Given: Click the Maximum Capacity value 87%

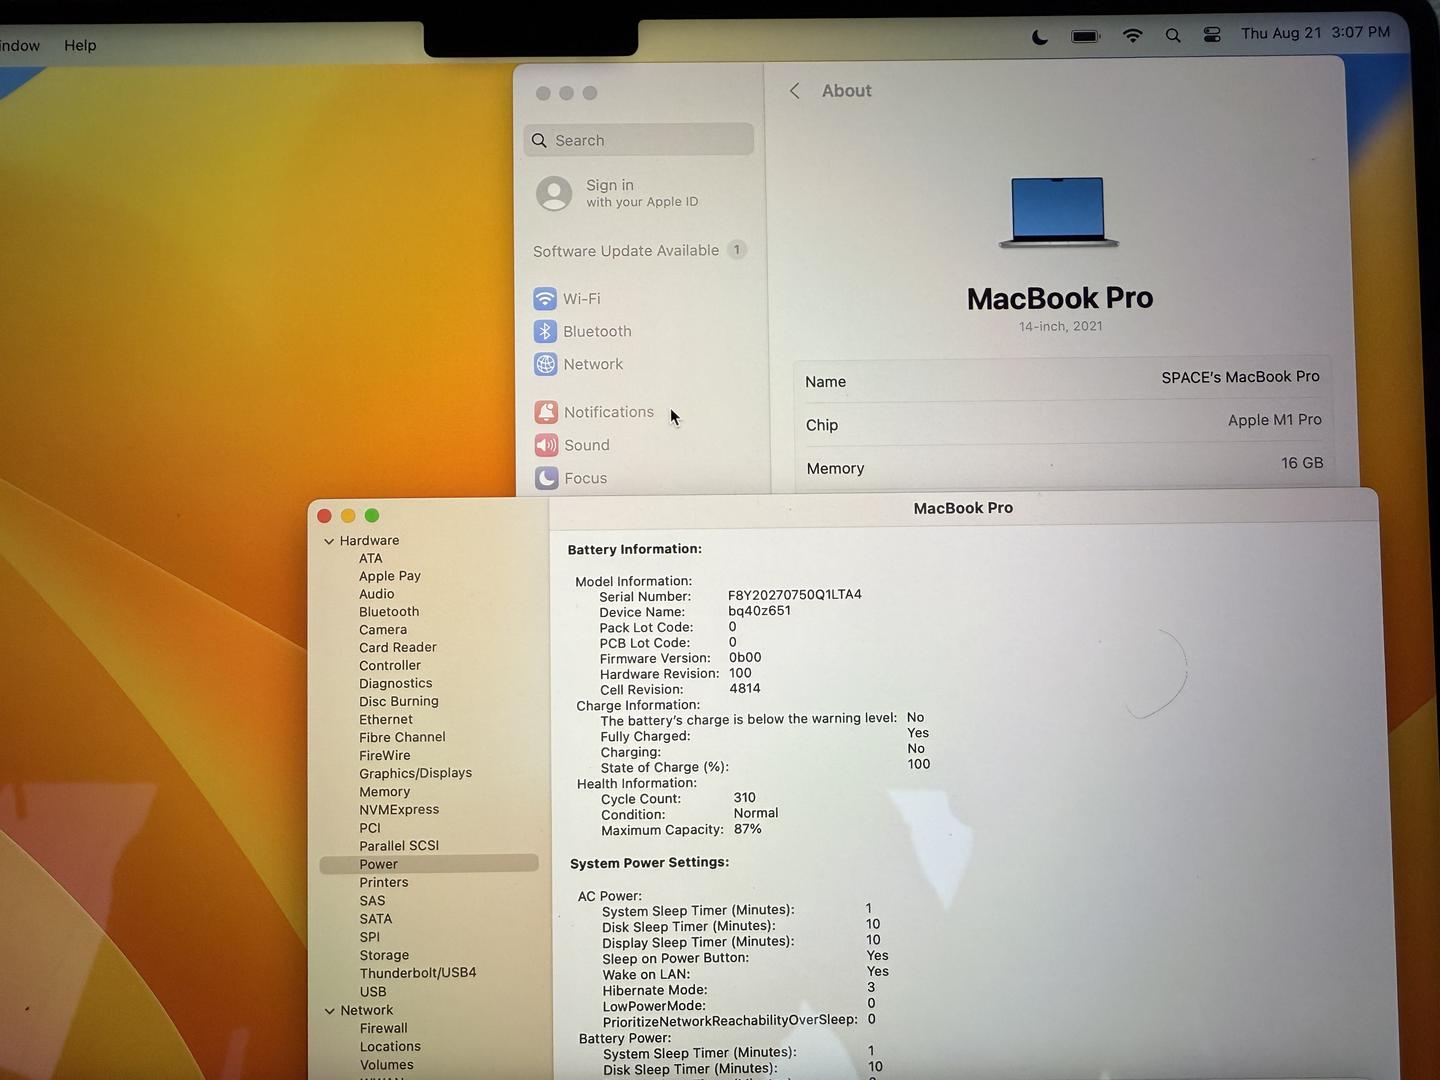Looking at the screenshot, I should coord(748,829).
